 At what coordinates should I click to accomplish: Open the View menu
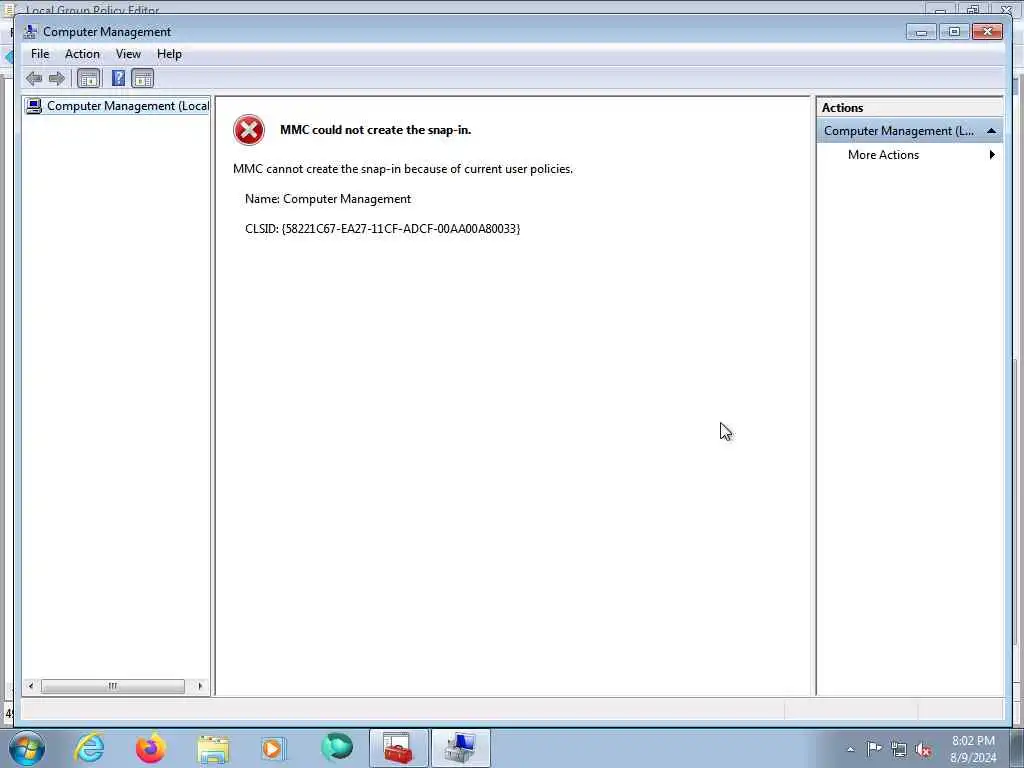tap(128, 54)
